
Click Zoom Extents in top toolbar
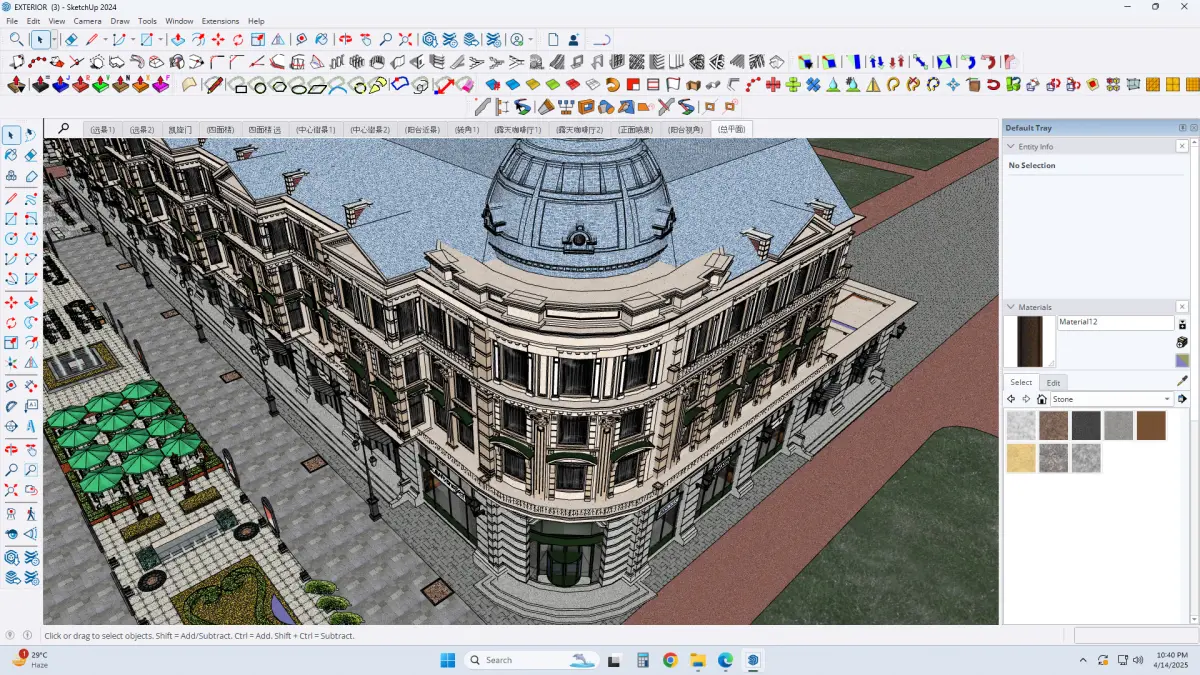(405, 40)
